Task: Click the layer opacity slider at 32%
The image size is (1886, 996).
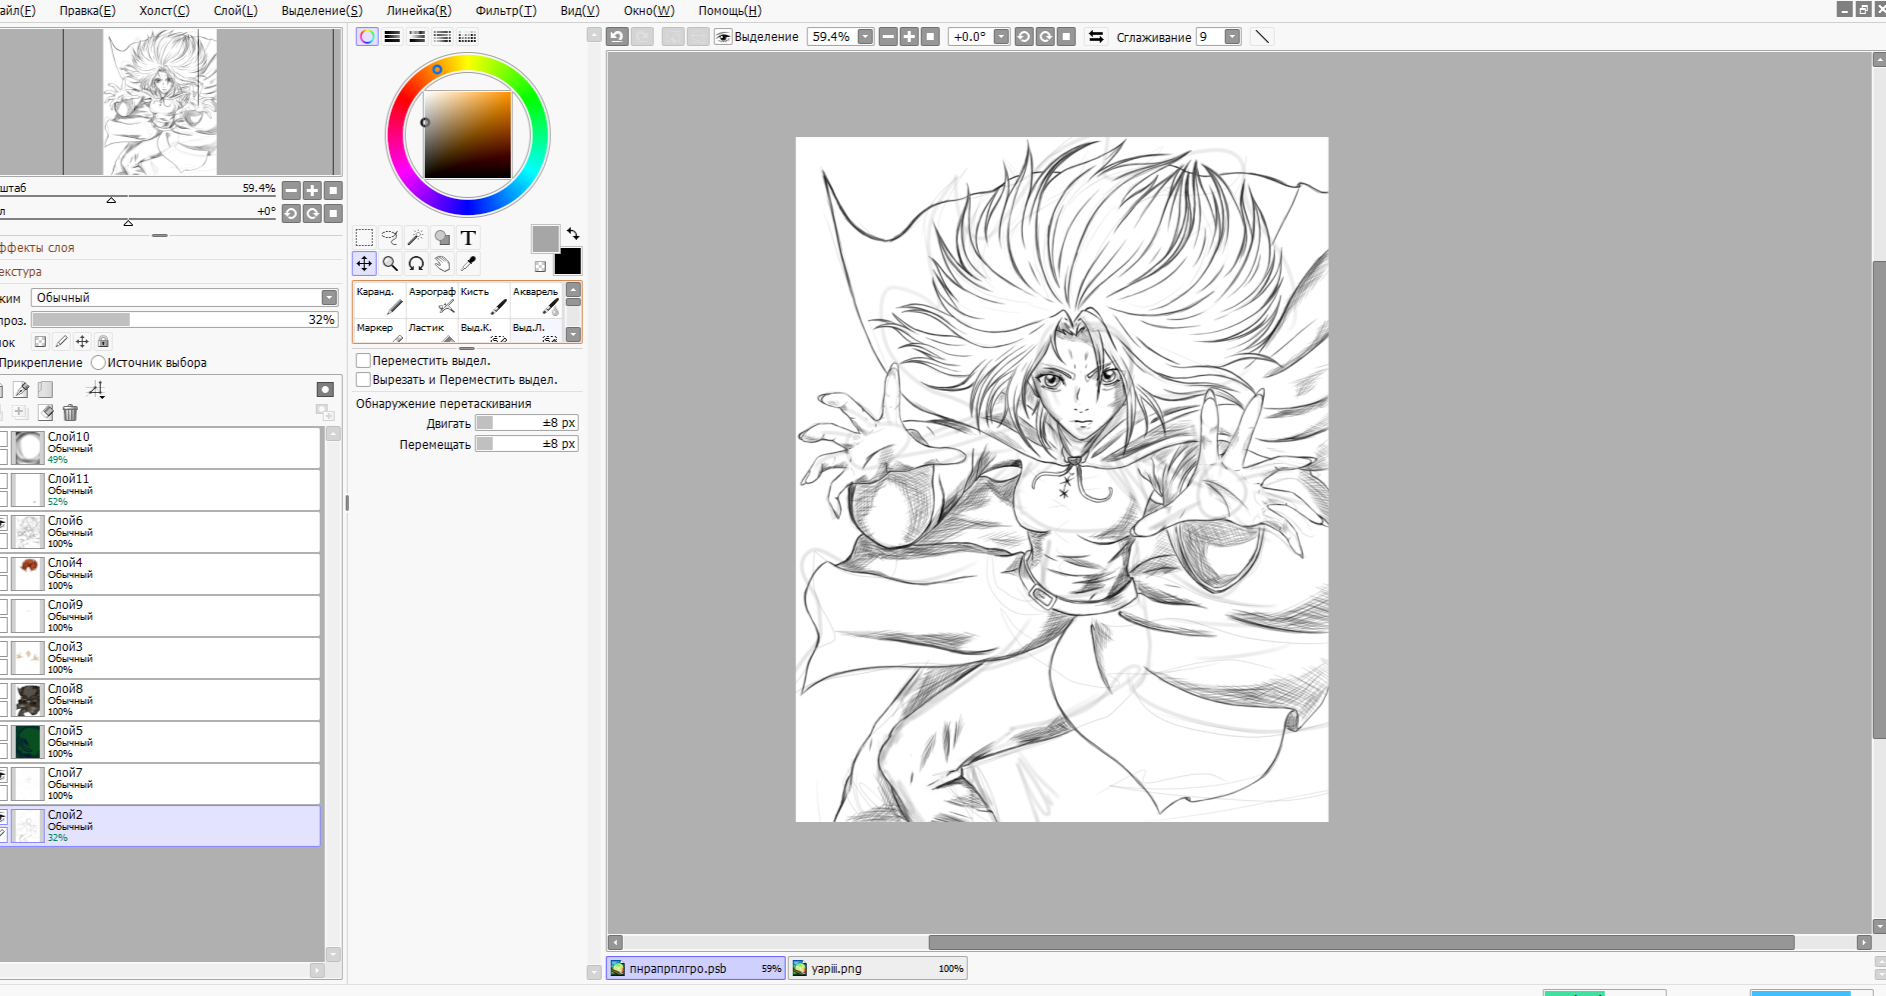Action: click(x=185, y=320)
